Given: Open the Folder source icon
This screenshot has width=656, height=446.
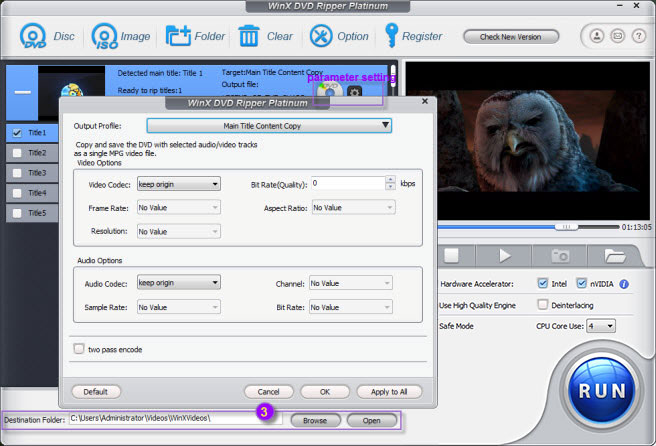Looking at the screenshot, I should 178,36.
